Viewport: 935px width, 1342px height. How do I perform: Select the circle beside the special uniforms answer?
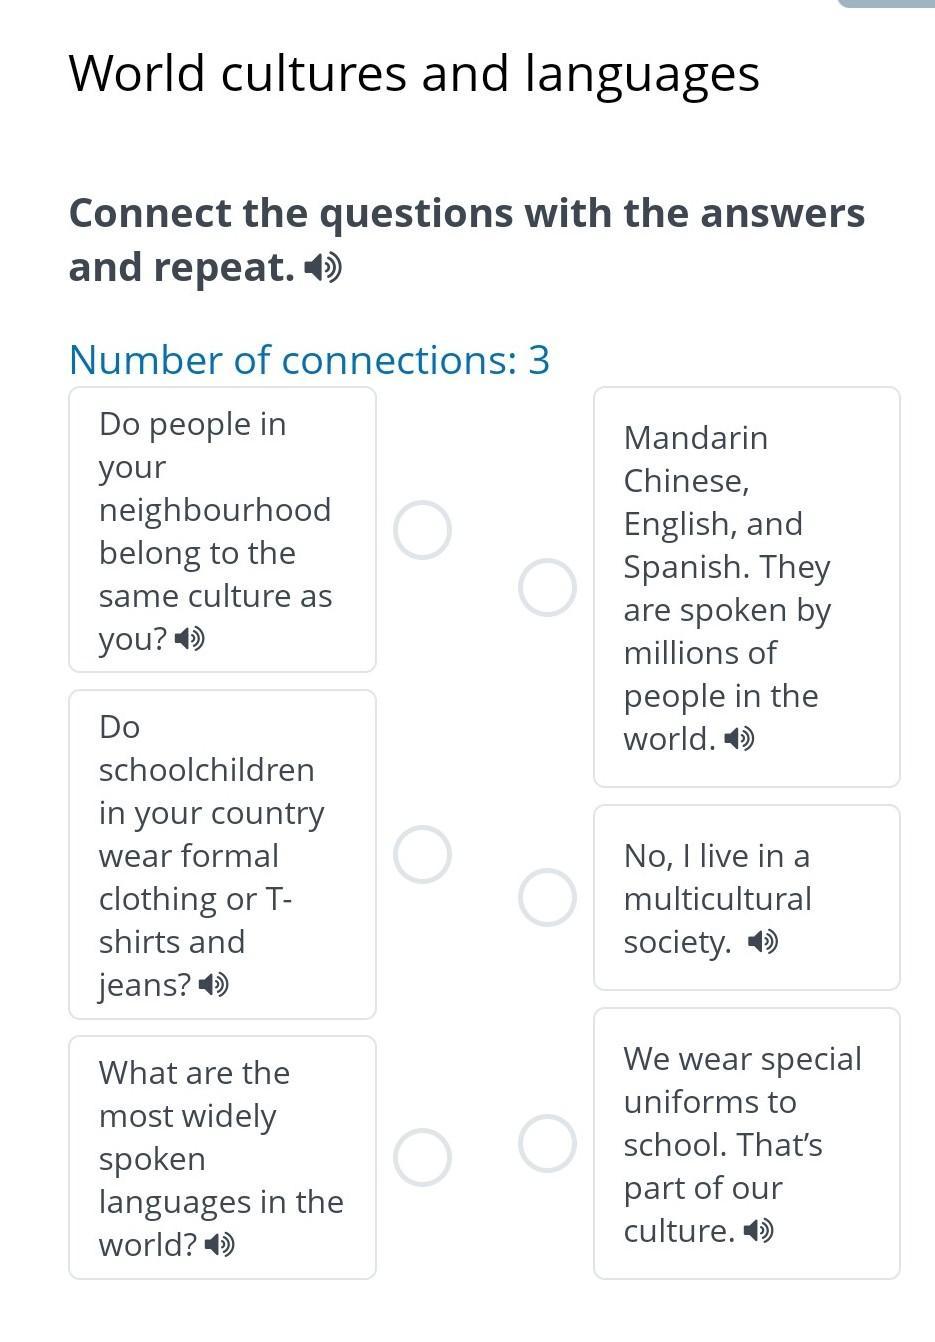(547, 1143)
